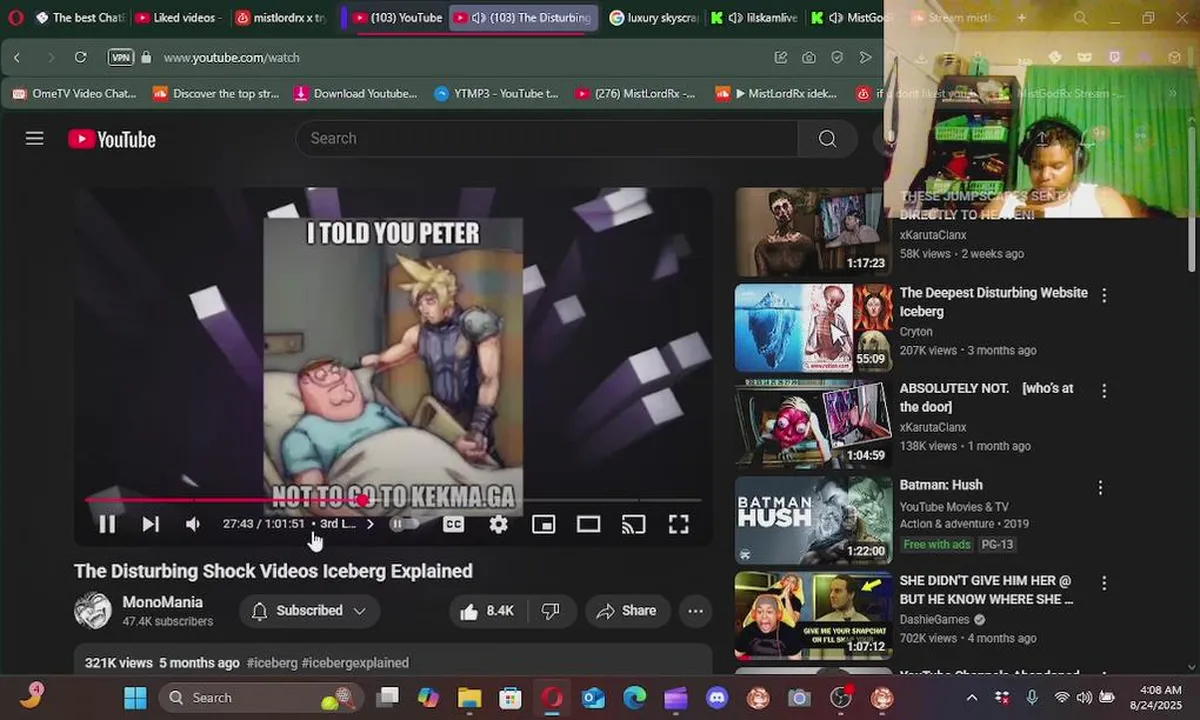Open the edit/pinboard icon in address bar

[x=780, y=57]
